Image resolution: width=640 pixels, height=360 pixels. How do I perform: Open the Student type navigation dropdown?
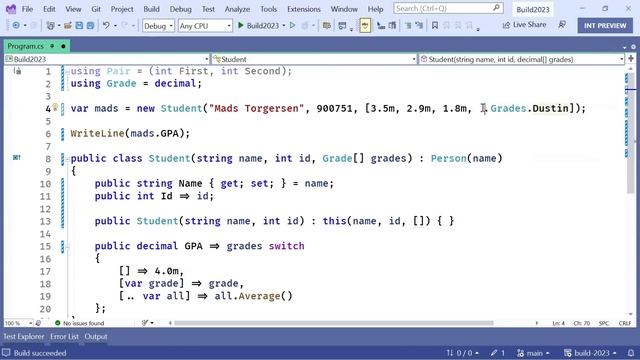pyautogui.click(x=314, y=59)
